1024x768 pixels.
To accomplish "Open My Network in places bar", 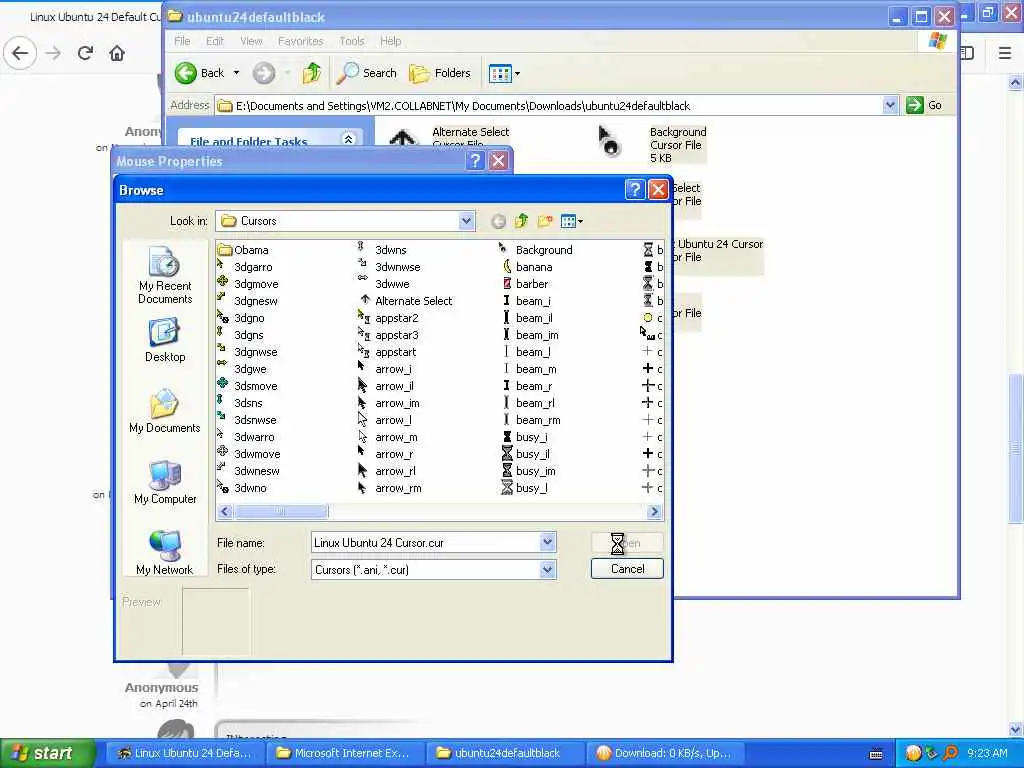I will point(165,553).
